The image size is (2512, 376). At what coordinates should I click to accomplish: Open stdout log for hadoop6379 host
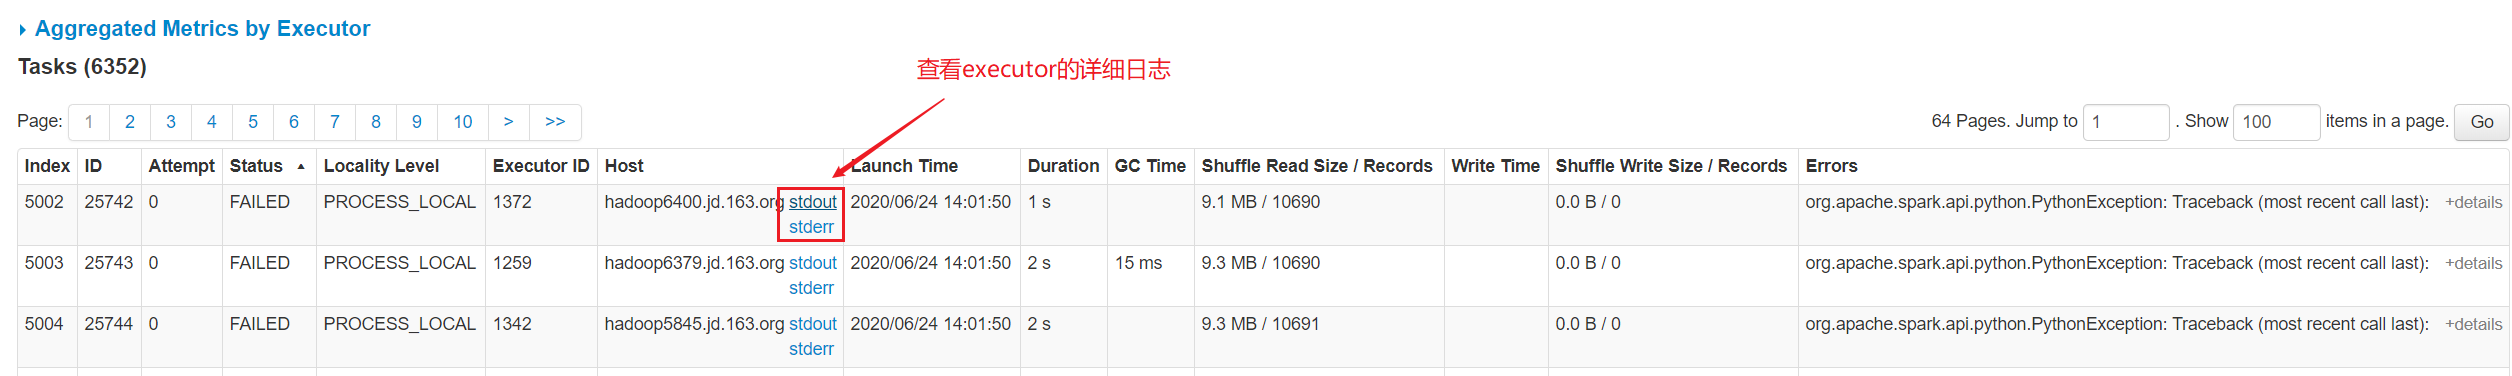(x=813, y=263)
